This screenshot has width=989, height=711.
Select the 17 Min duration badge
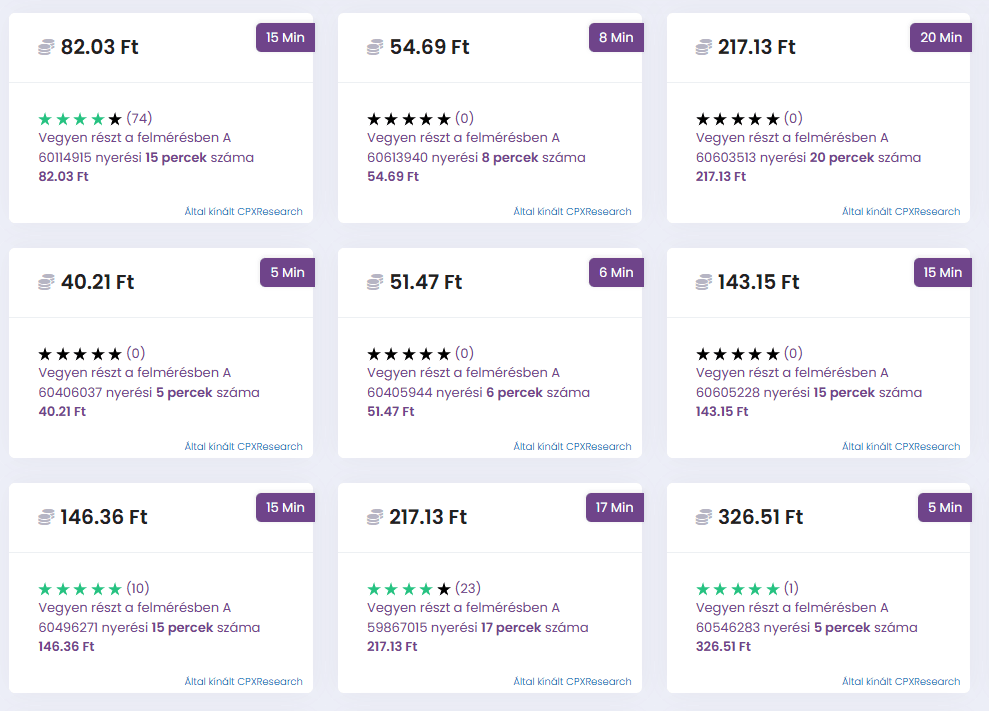[x=615, y=507]
